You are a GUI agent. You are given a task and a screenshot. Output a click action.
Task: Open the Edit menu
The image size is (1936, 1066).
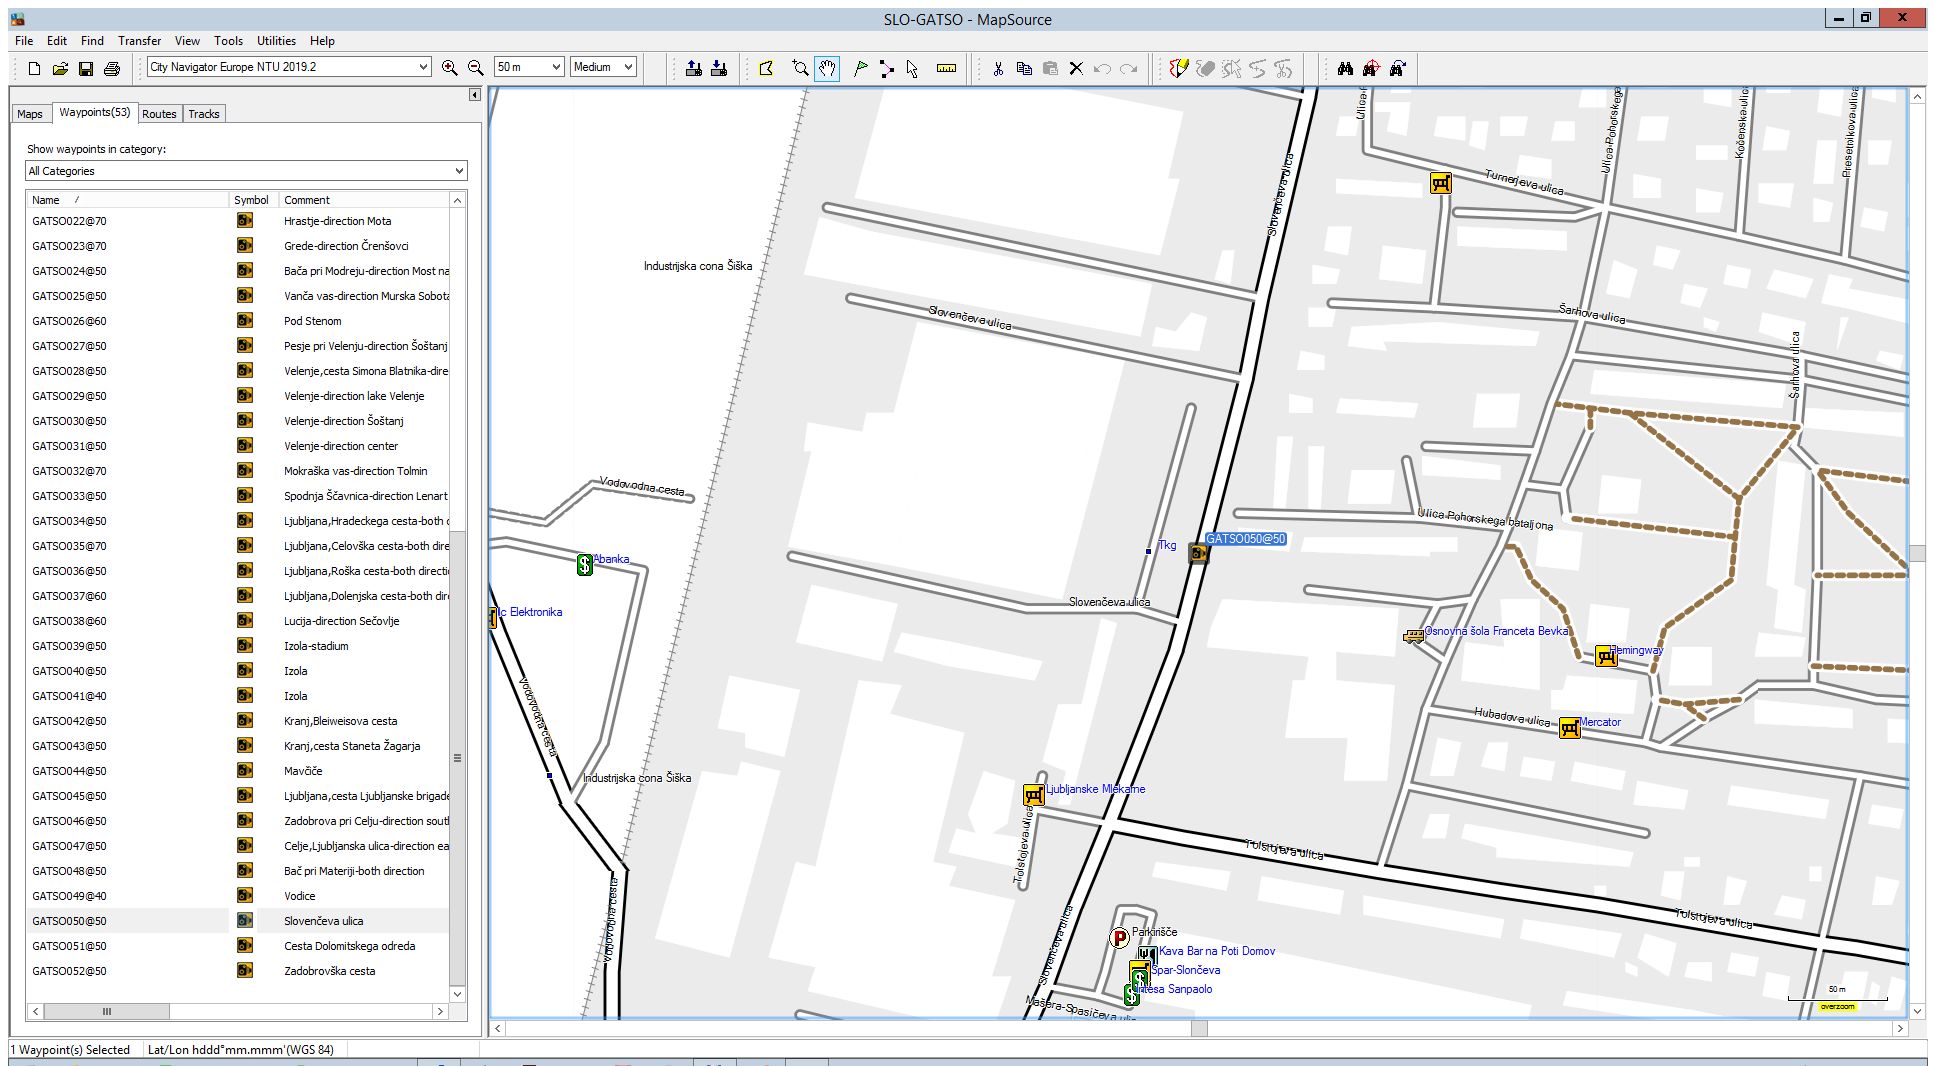coord(57,41)
